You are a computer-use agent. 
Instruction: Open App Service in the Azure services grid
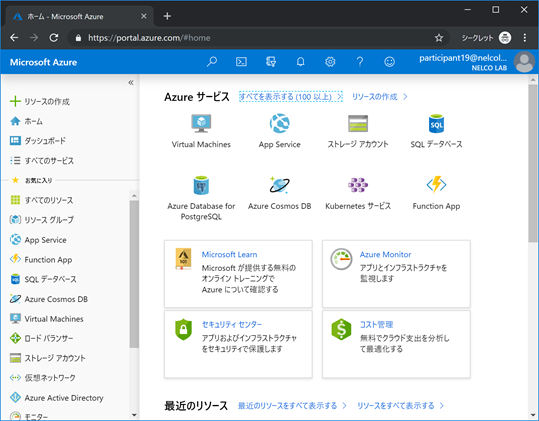point(279,131)
